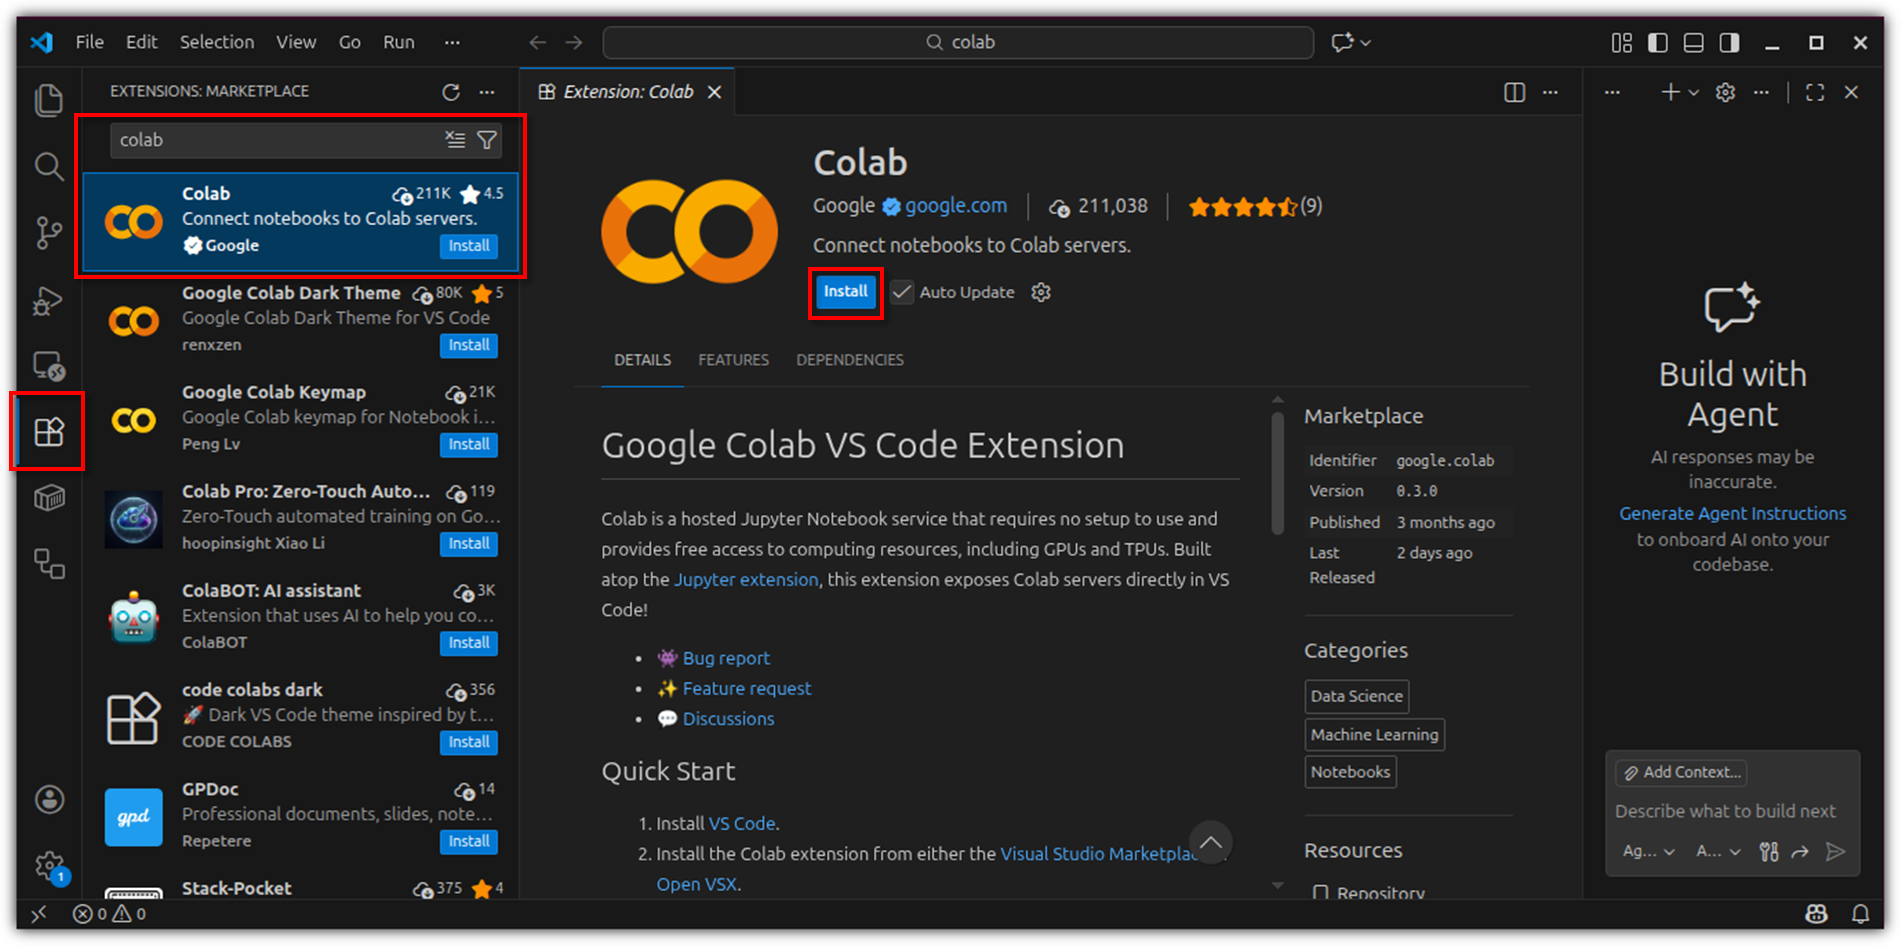Image resolution: width=1902 pixels, height=947 pixels.
Task: Expand the hidden menu items ellipsis
Action: pos(452,42)
